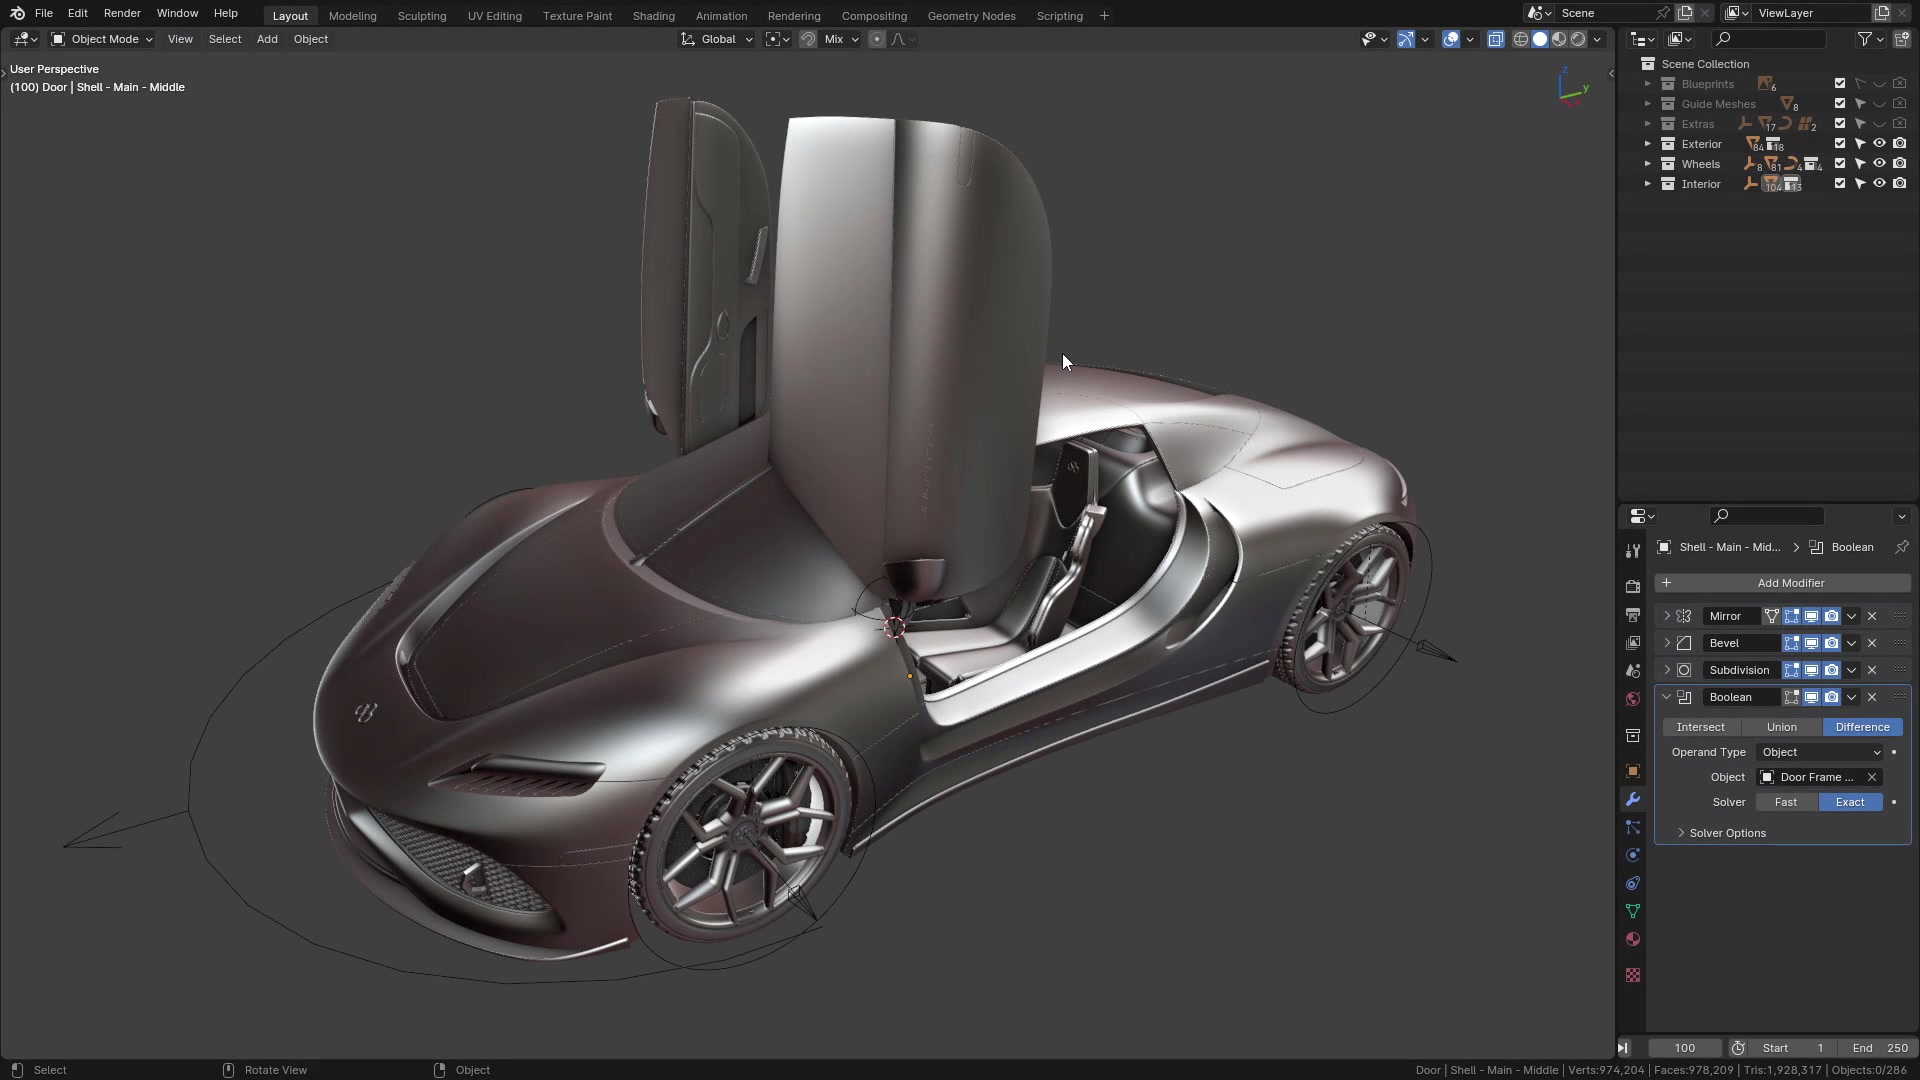This screenshot has height=1080, width=1920.
Task: Toggle Bevel modifier viewport display
Action: coord(1811,643)
